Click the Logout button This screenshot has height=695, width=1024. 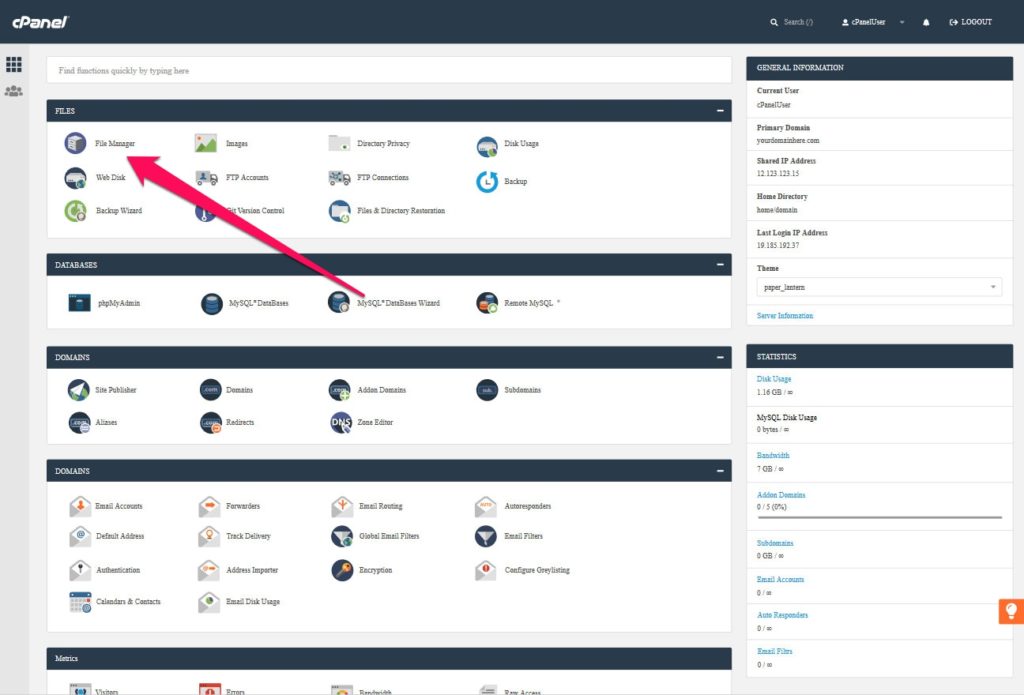coord(971,22)
